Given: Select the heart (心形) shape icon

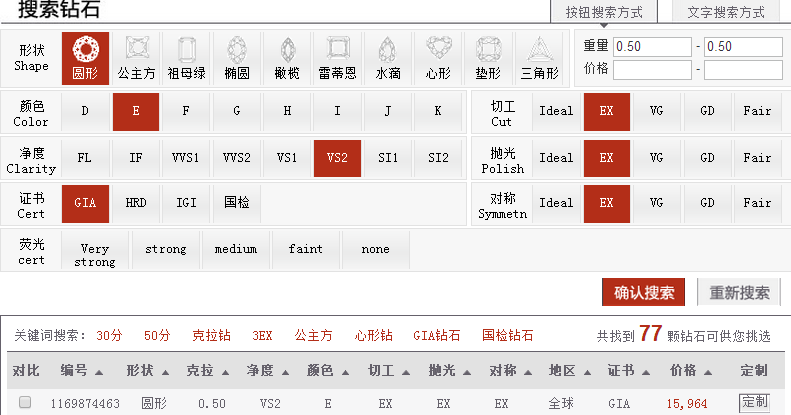Looking at the screenshot, I should coord(438,57).
